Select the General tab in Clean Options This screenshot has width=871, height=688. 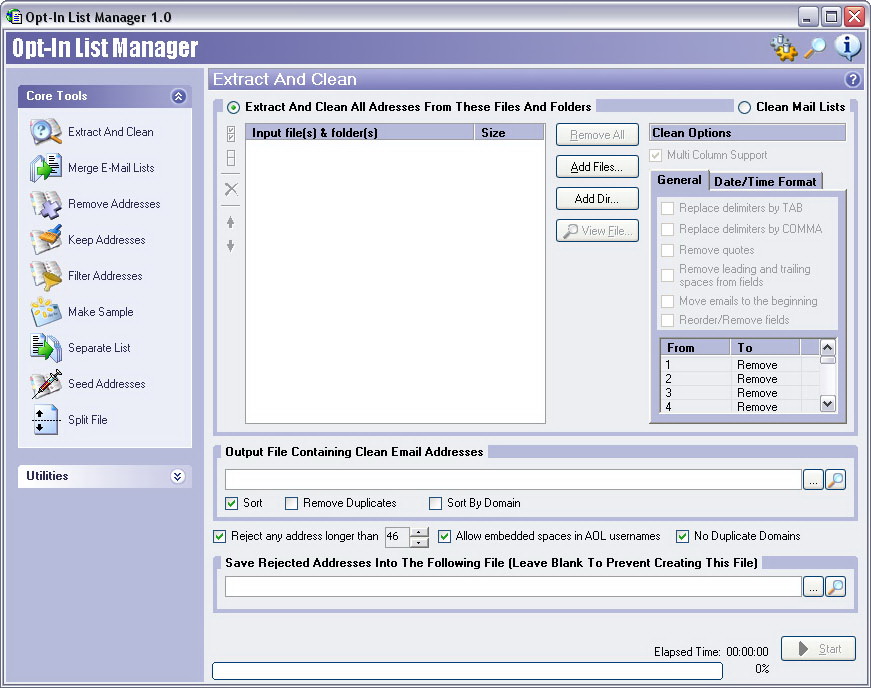tap(679, 180)
